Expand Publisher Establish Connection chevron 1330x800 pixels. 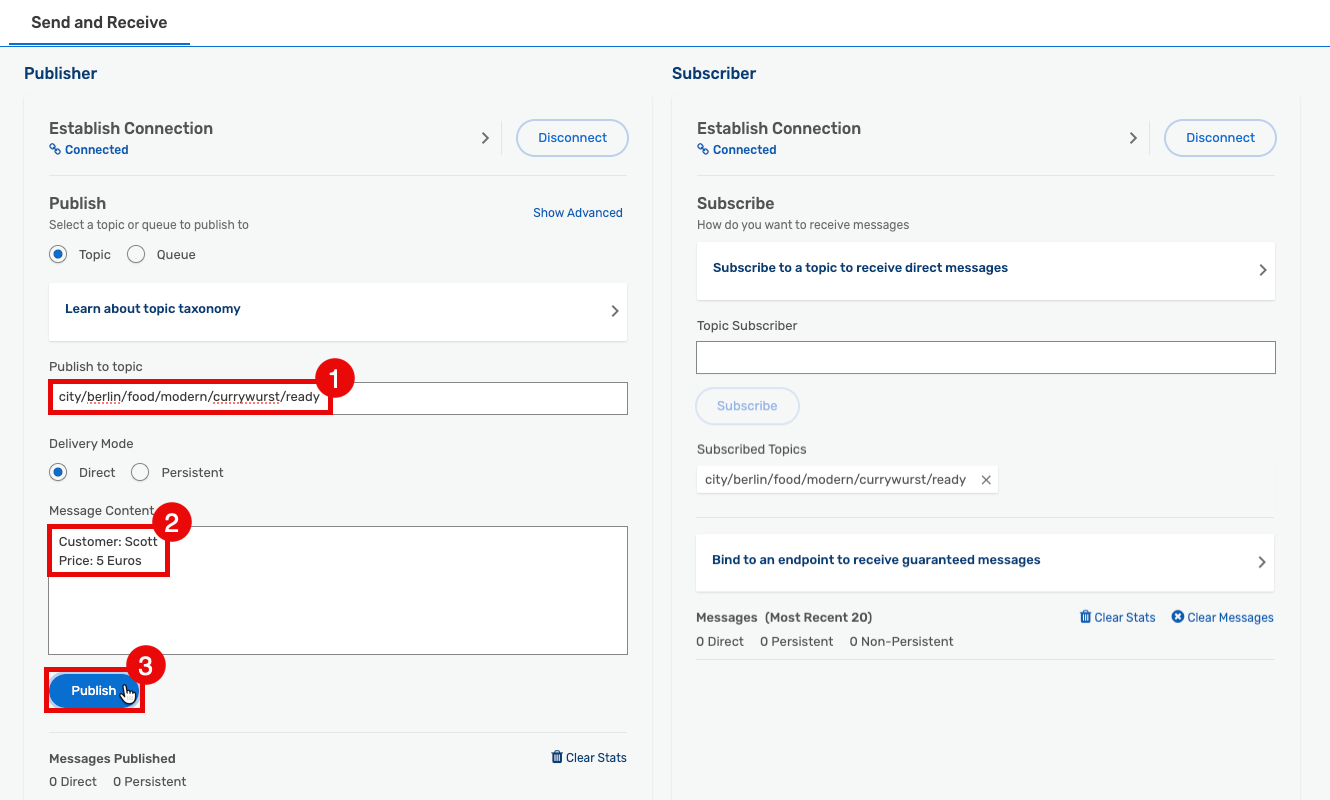point(485,138)
